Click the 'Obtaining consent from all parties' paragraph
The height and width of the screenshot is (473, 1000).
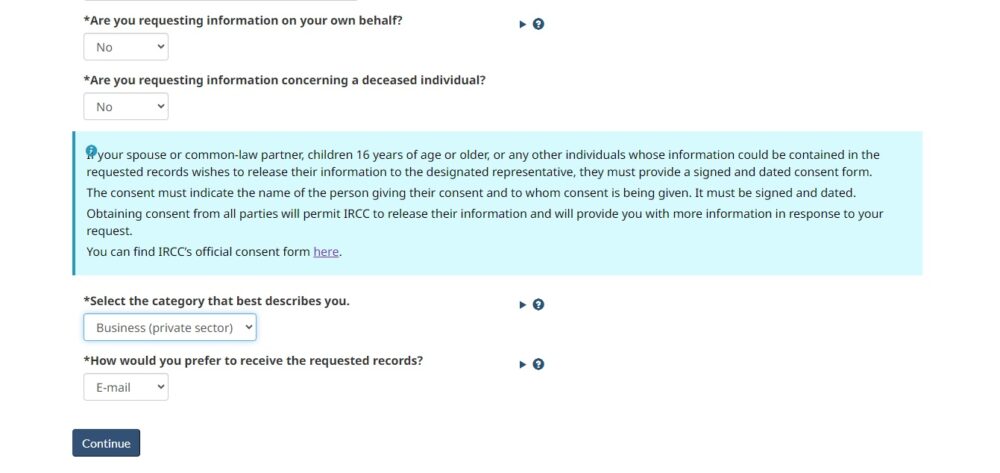[485, 222]
